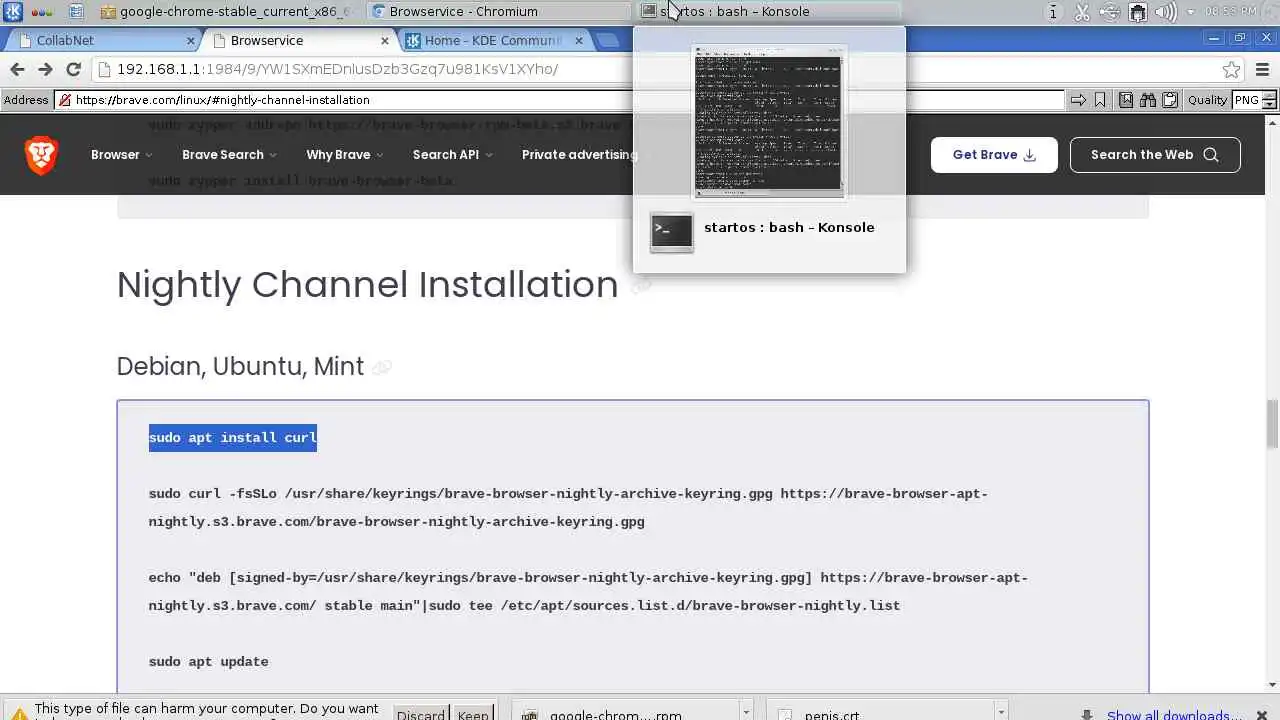
Task: Go forward in Chromium toolbar
Action: [45, 69]
